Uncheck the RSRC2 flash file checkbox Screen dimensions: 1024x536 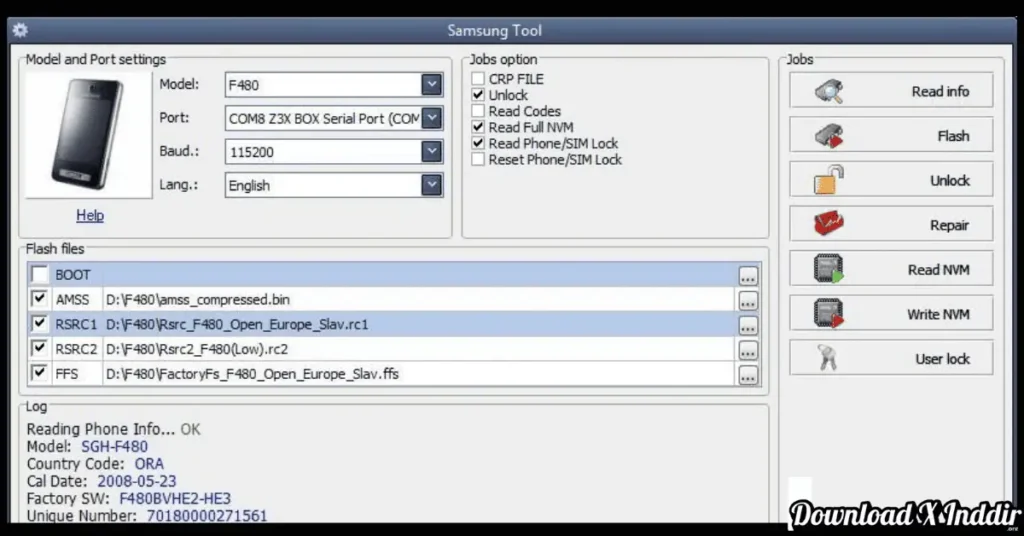point(40,349)
